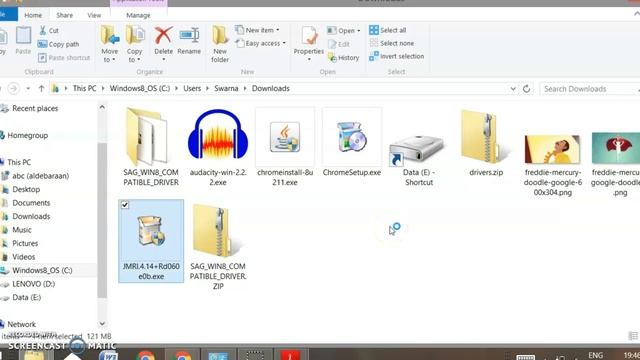Click the Cut scissors icon
The height and width of the screenshot is (360, 640).
click(43, 30)
